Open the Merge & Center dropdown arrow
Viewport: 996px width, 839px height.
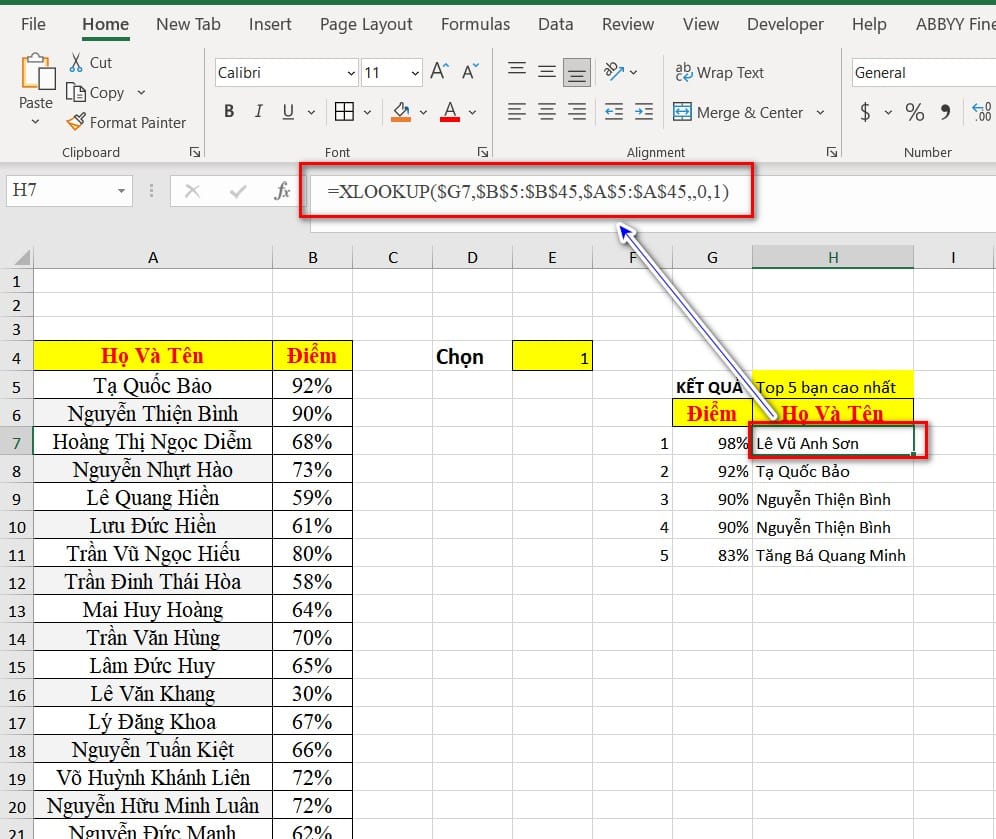[820, 112]
